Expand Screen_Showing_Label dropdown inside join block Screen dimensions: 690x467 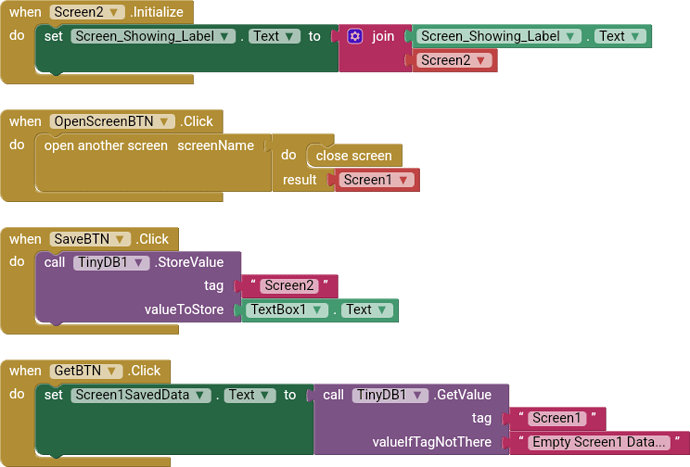[499, 36]
